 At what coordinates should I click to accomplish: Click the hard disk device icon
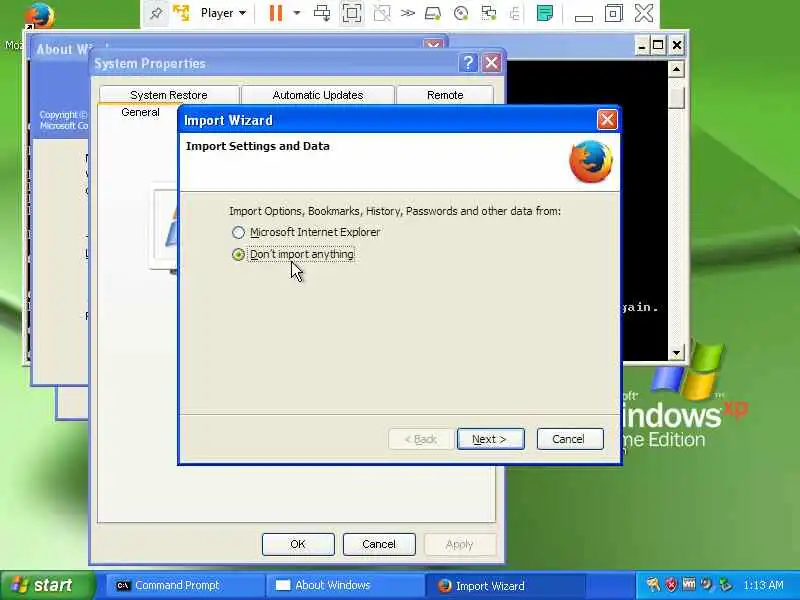point(433,13)
